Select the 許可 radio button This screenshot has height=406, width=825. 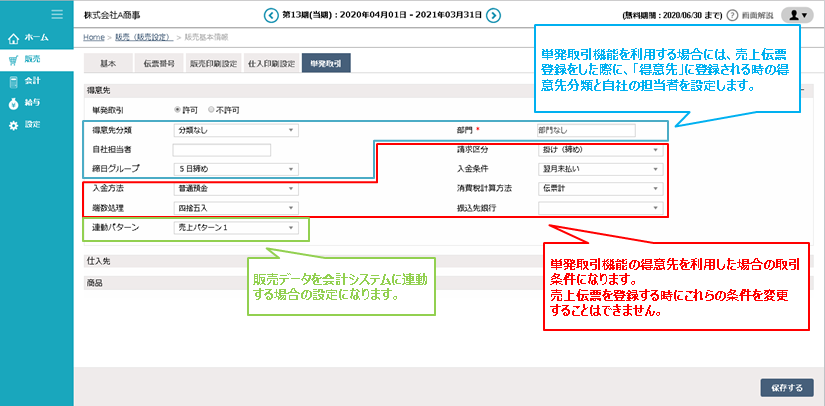pos(177,110)
